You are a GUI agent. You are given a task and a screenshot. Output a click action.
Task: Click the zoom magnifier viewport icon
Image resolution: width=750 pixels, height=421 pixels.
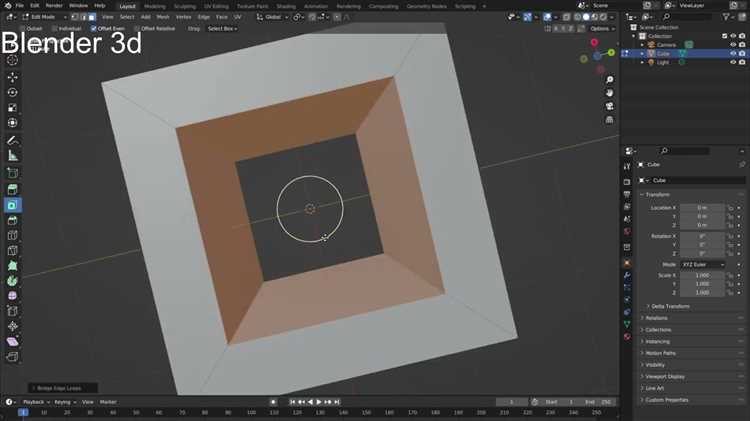pos(609,79)
